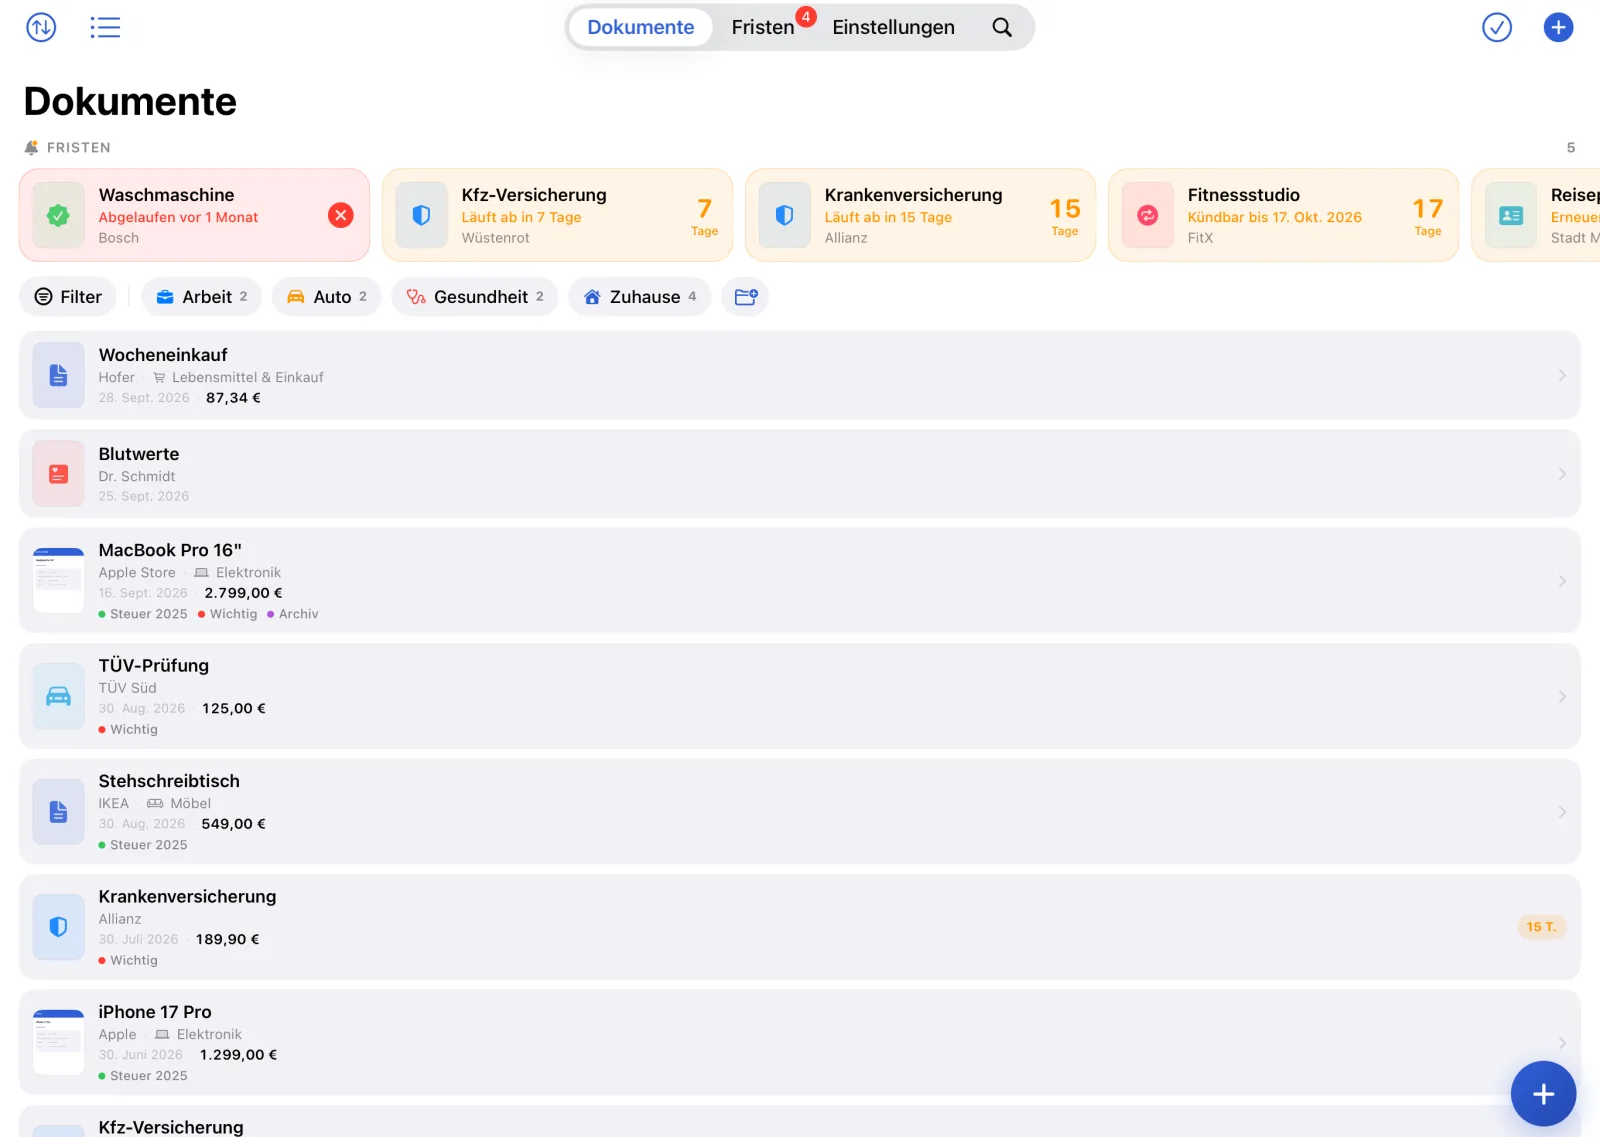Open search magnifier icon
Screen dimensions: 1600x1137
point(1002,27)
